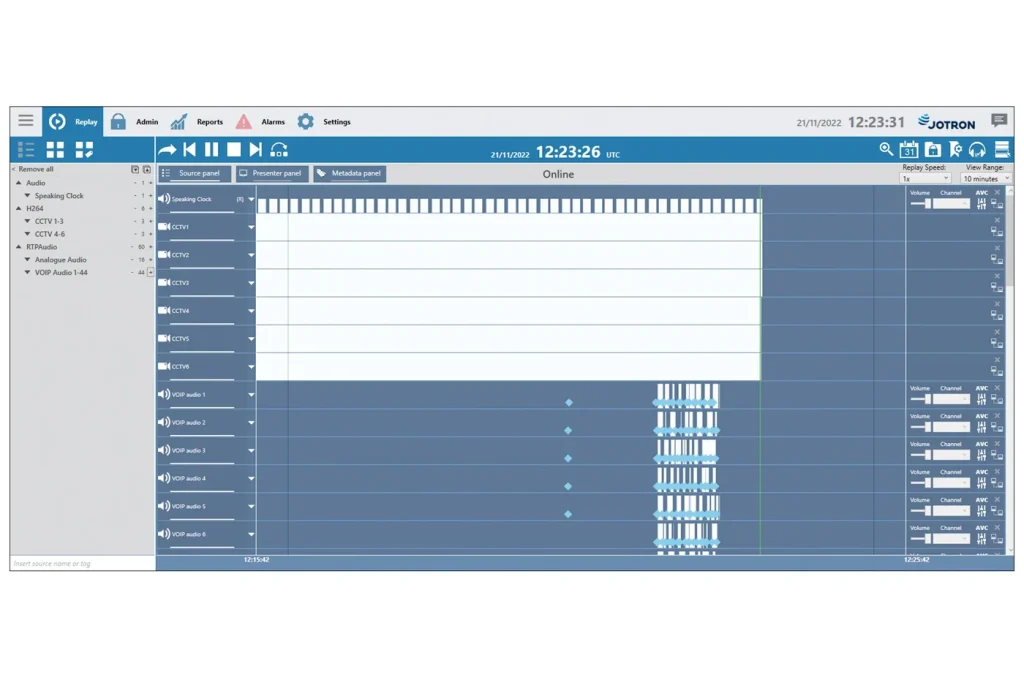Toggle the Presenter panel
The image size is (1024, 677).
point(272,174)
